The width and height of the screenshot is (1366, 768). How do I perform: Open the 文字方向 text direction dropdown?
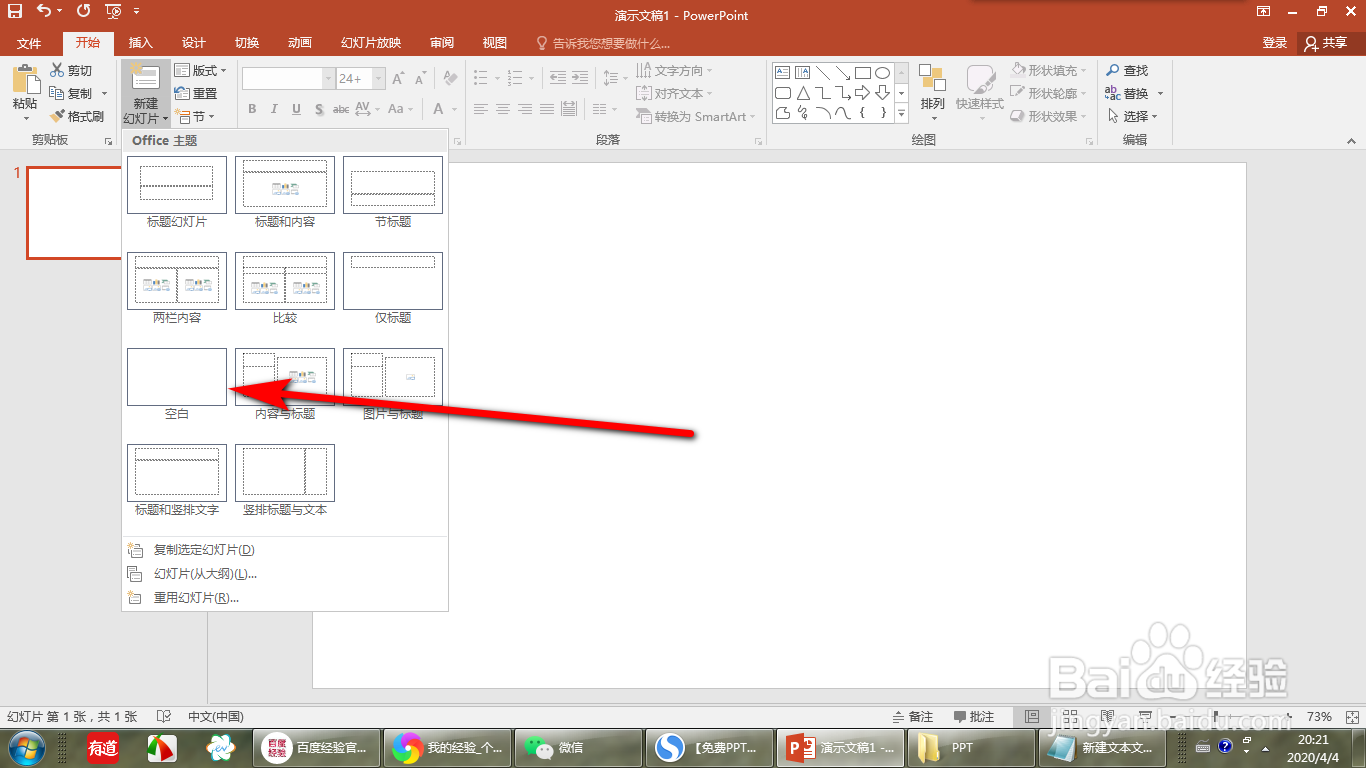coord(675,70)
